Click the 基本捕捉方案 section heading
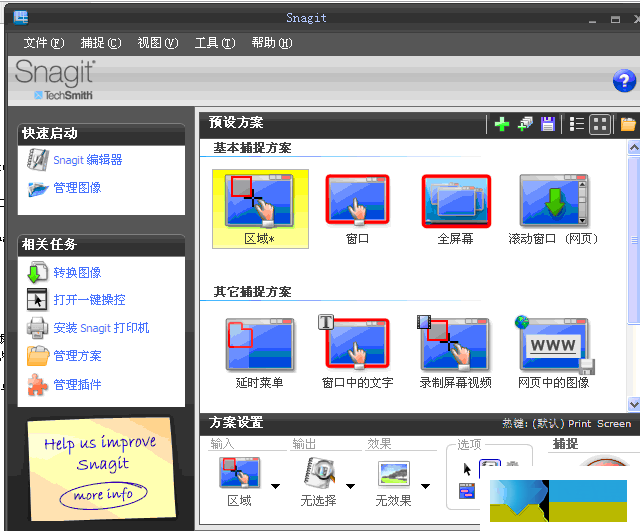The image size is (640, 531). [x=252, y=148]
